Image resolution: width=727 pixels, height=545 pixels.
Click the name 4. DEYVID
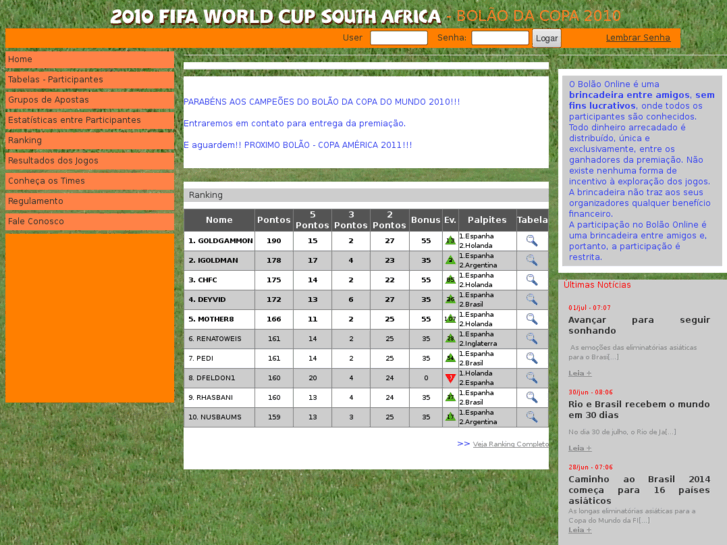click(x=207, y=300)
